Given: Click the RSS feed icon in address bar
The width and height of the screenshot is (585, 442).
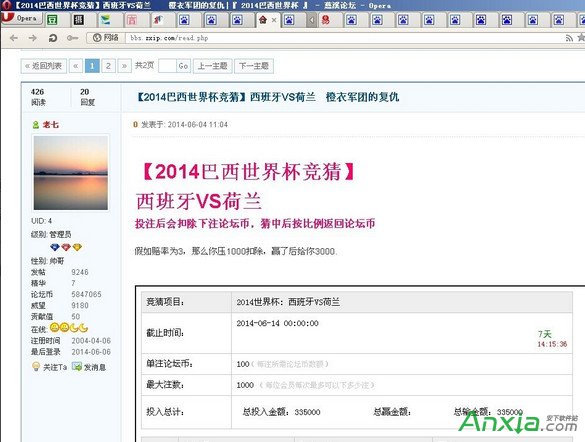Looking at the screenshot, I should [x=569, y=38].
